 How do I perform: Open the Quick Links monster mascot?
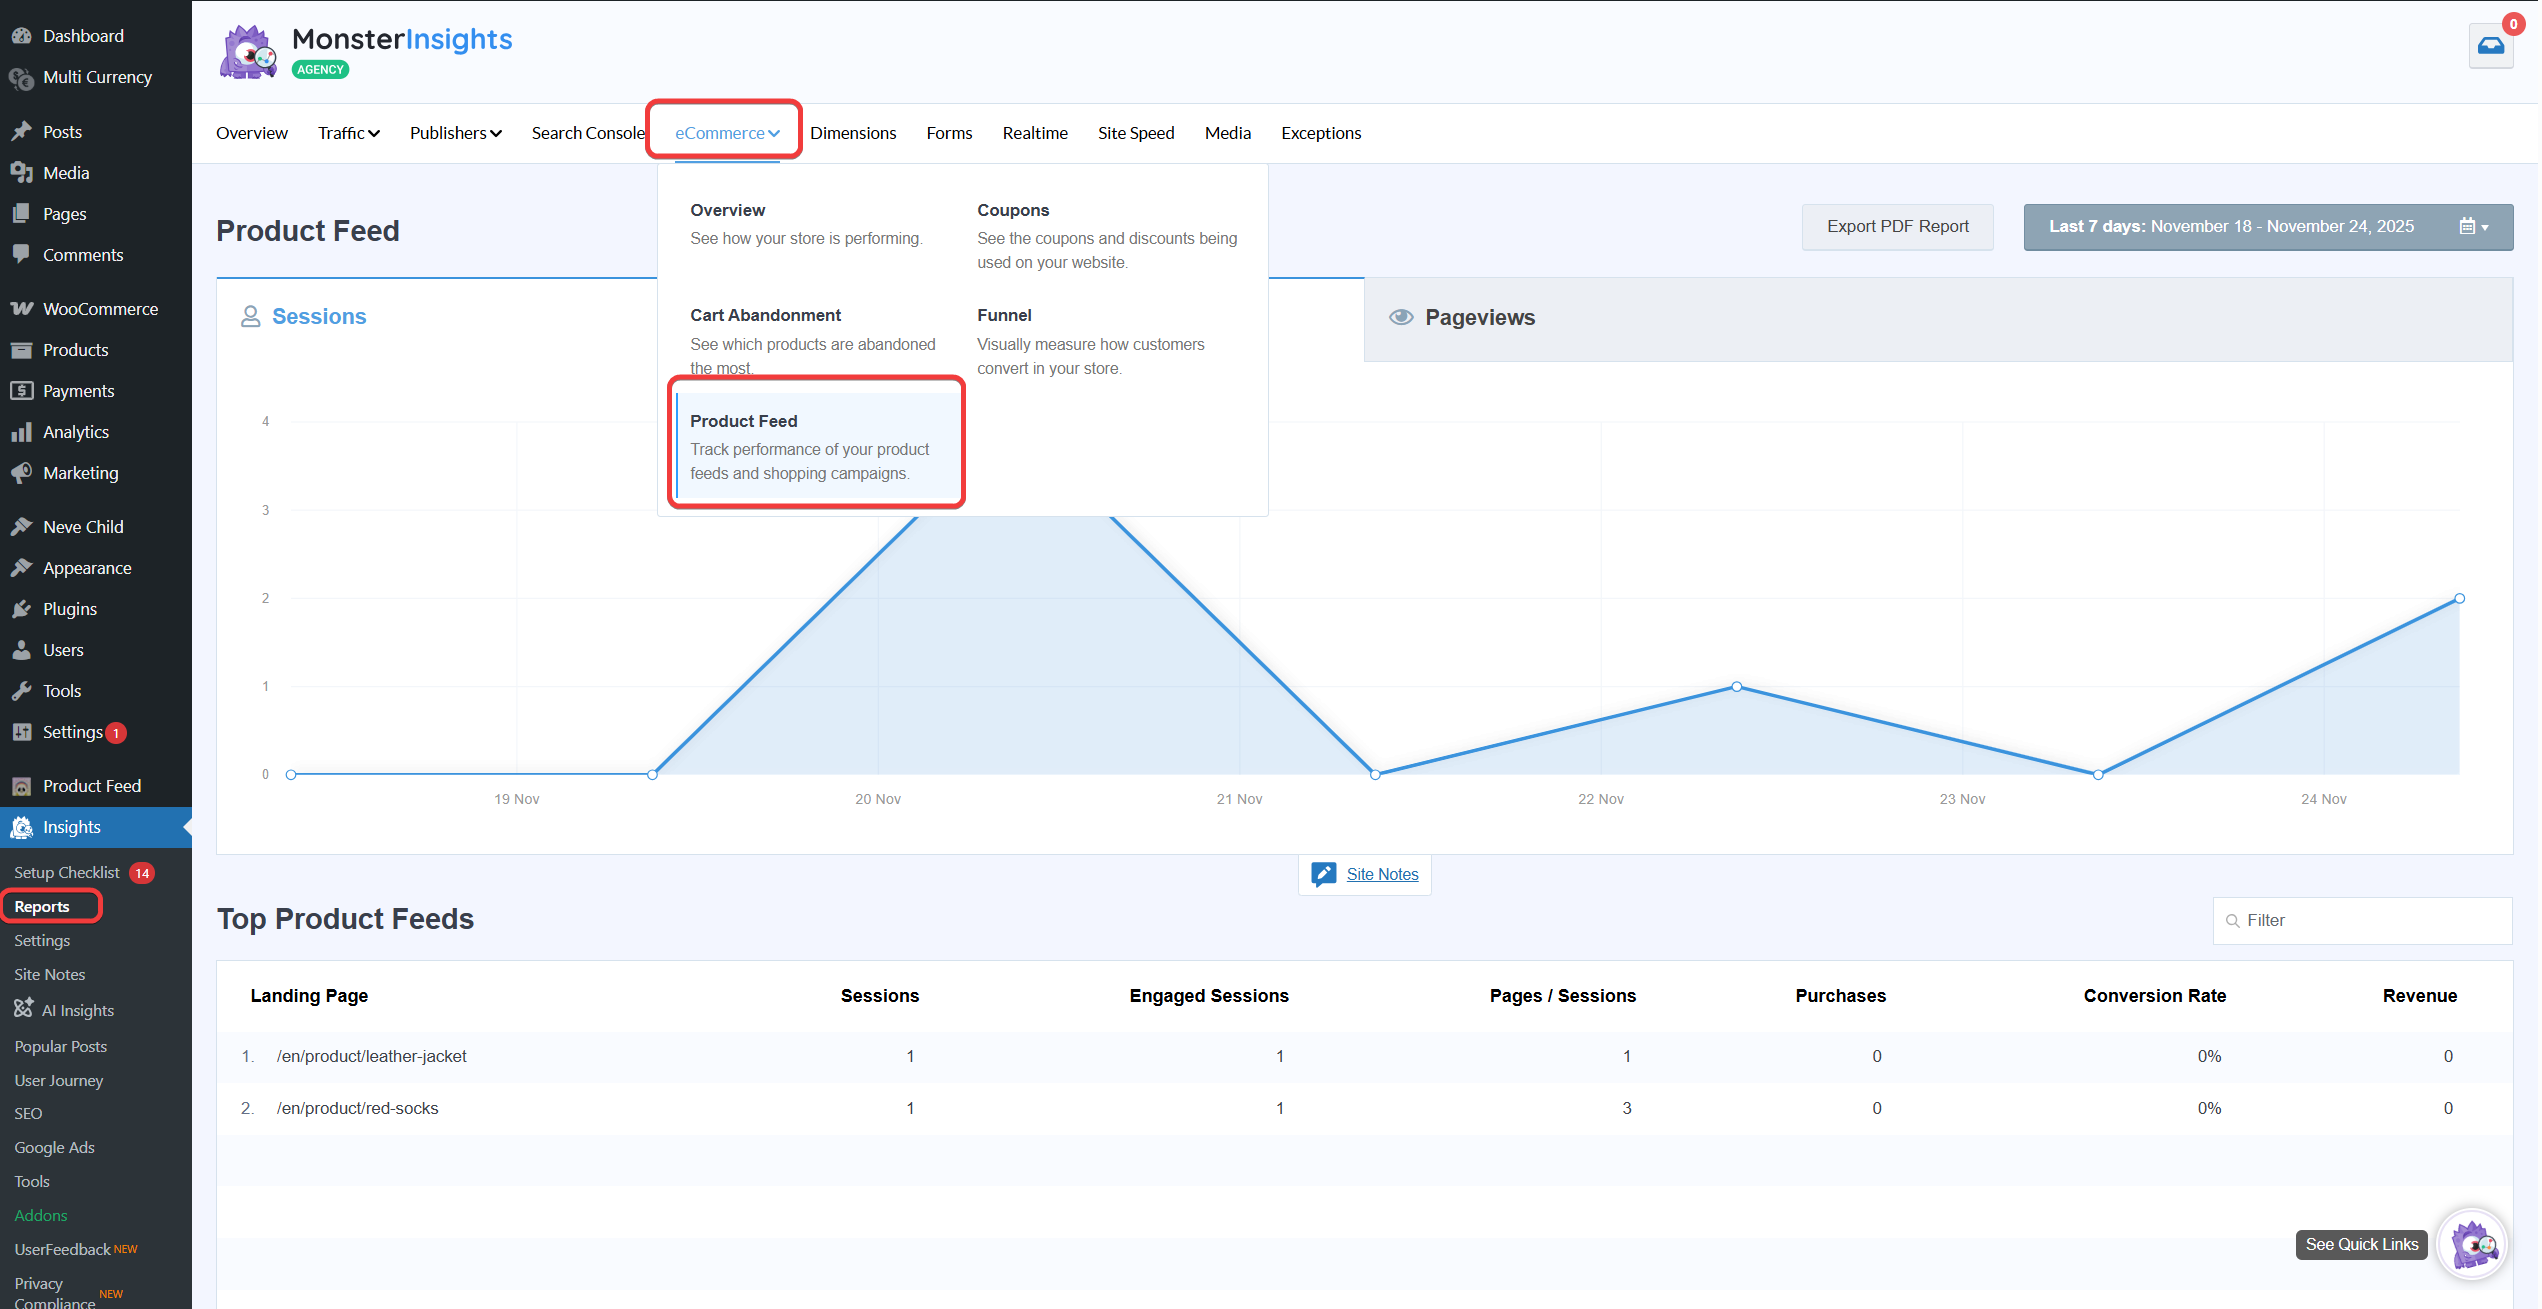[x=2472, y=1244]
